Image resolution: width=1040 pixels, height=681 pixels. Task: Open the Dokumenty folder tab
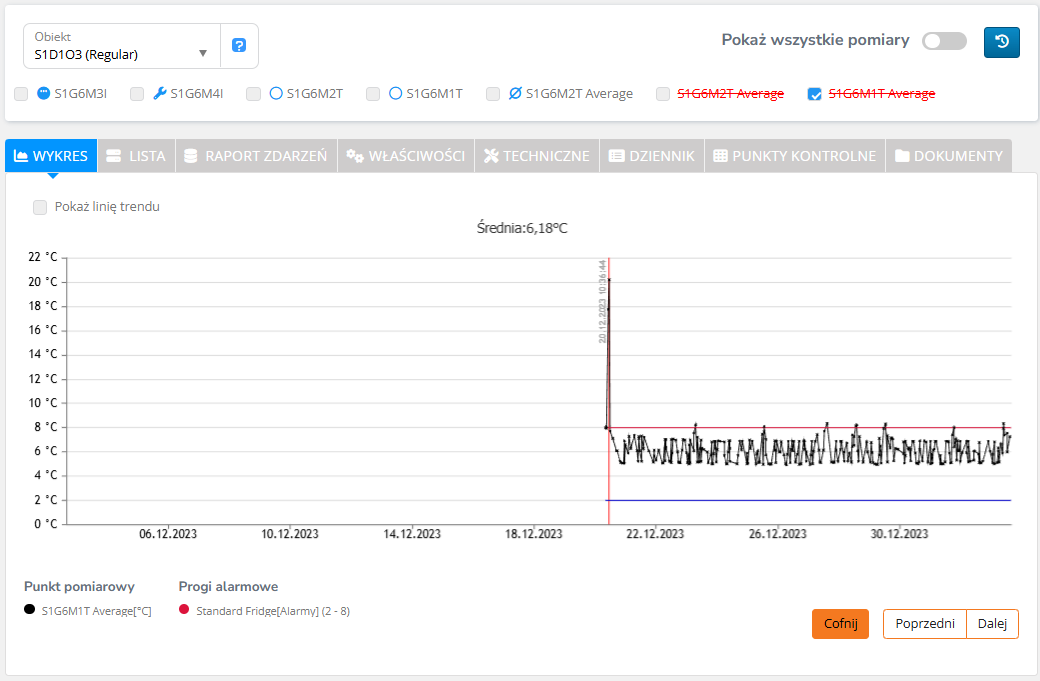(x=948, y=156)
